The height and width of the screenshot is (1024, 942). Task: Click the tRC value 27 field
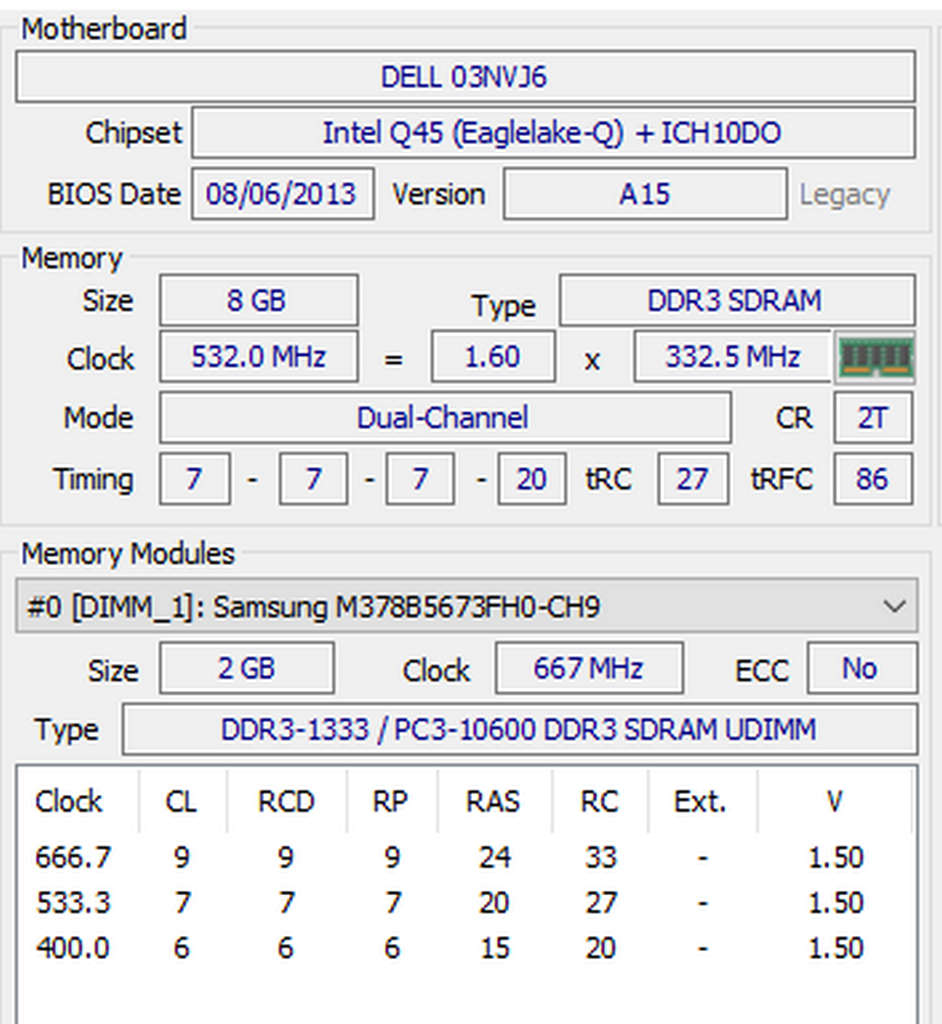[691, 479]
